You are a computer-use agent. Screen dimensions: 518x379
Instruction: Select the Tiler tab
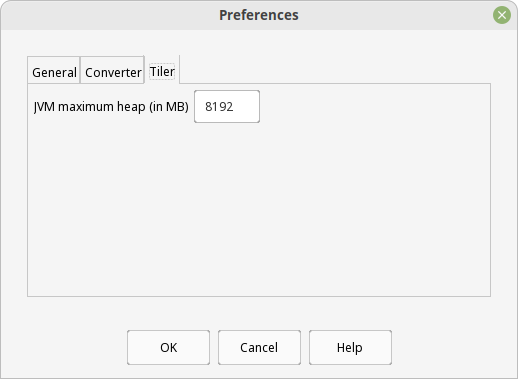pyautogui.click(x=162, y=70)
